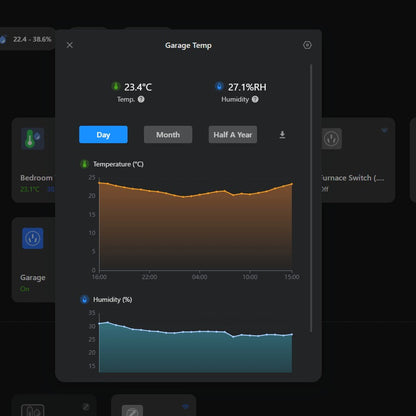Click the Bedroom card label
The height and width of the screenshot is (416, 416).
36,178
